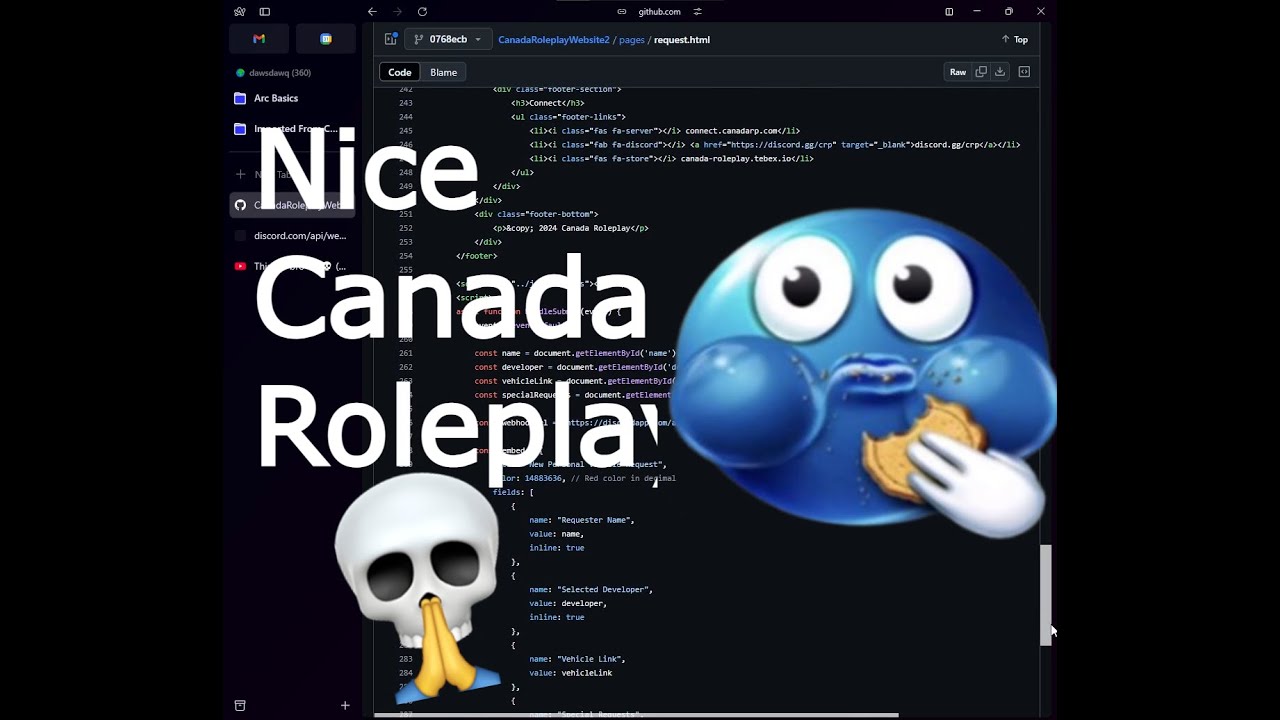Reload the page with refresh icon

click(422, 12)
